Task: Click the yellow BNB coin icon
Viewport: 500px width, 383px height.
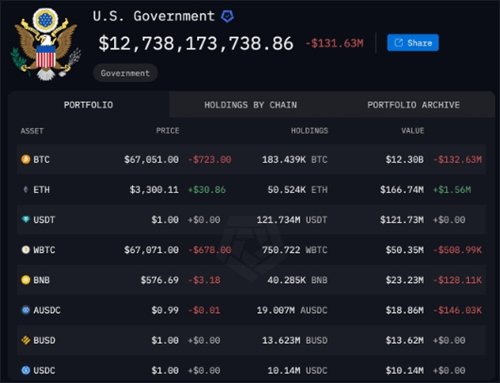Action: [26, 280]
